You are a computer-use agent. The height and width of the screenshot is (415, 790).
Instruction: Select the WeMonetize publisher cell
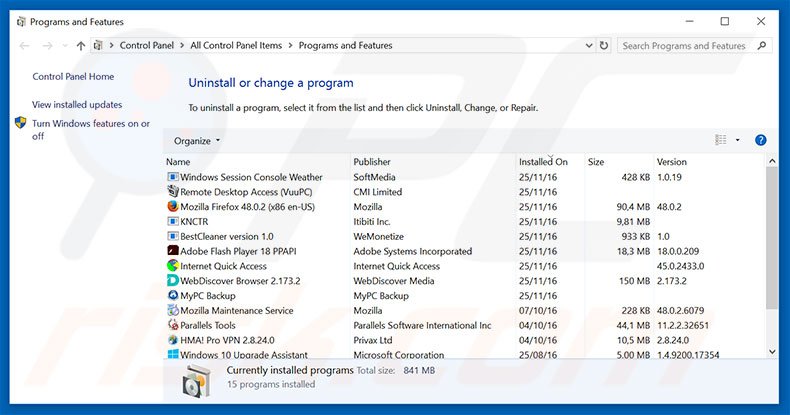click(x=378, y=236)
